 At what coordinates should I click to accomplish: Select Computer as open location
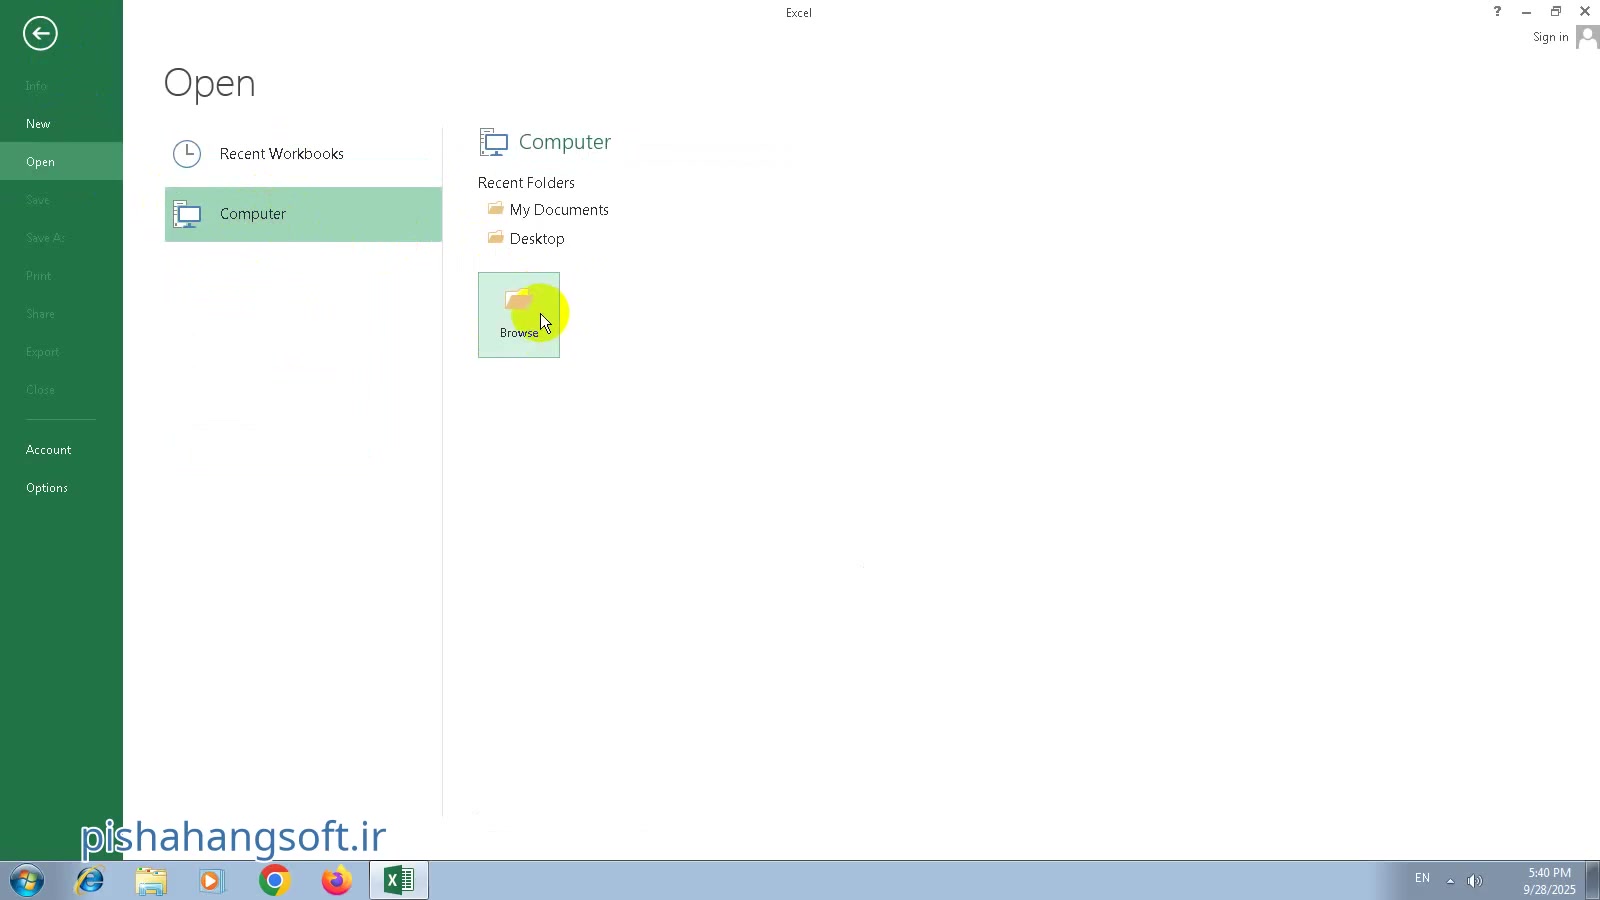[303, 214]
